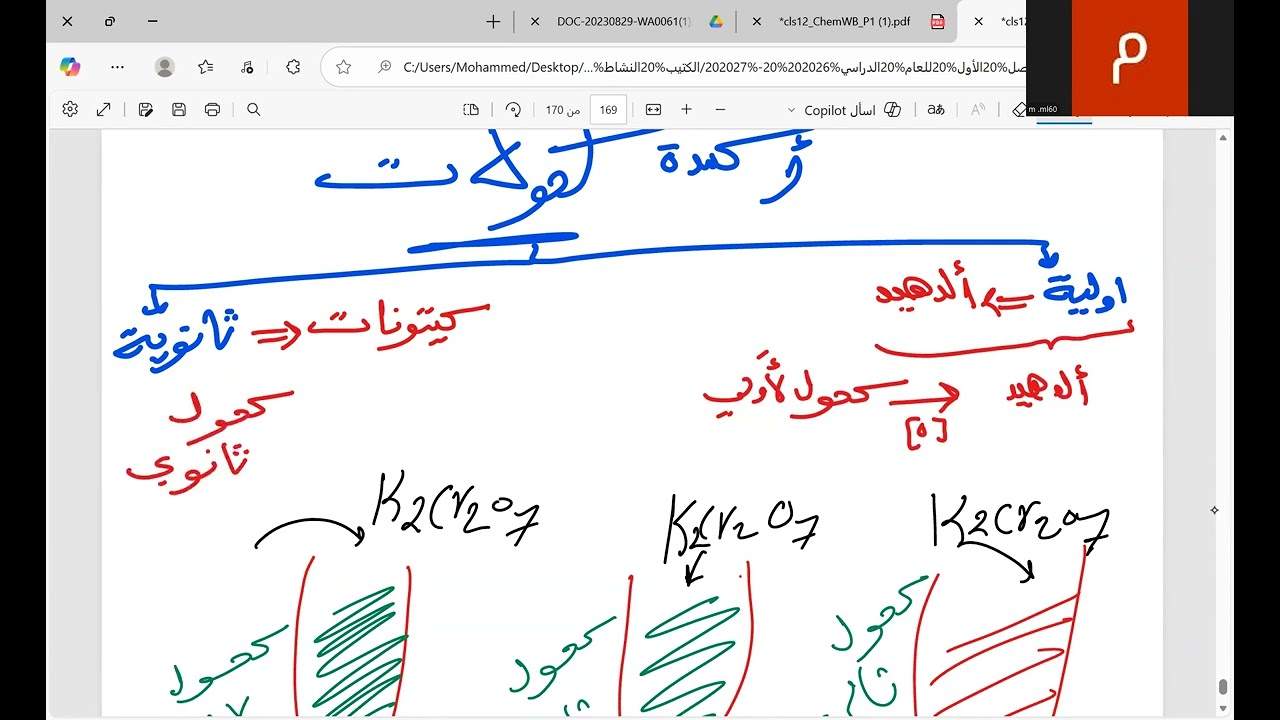1280x720 pixels.
Task: Open the Extensions puzzle icon
Action: (x=293, y=67)
